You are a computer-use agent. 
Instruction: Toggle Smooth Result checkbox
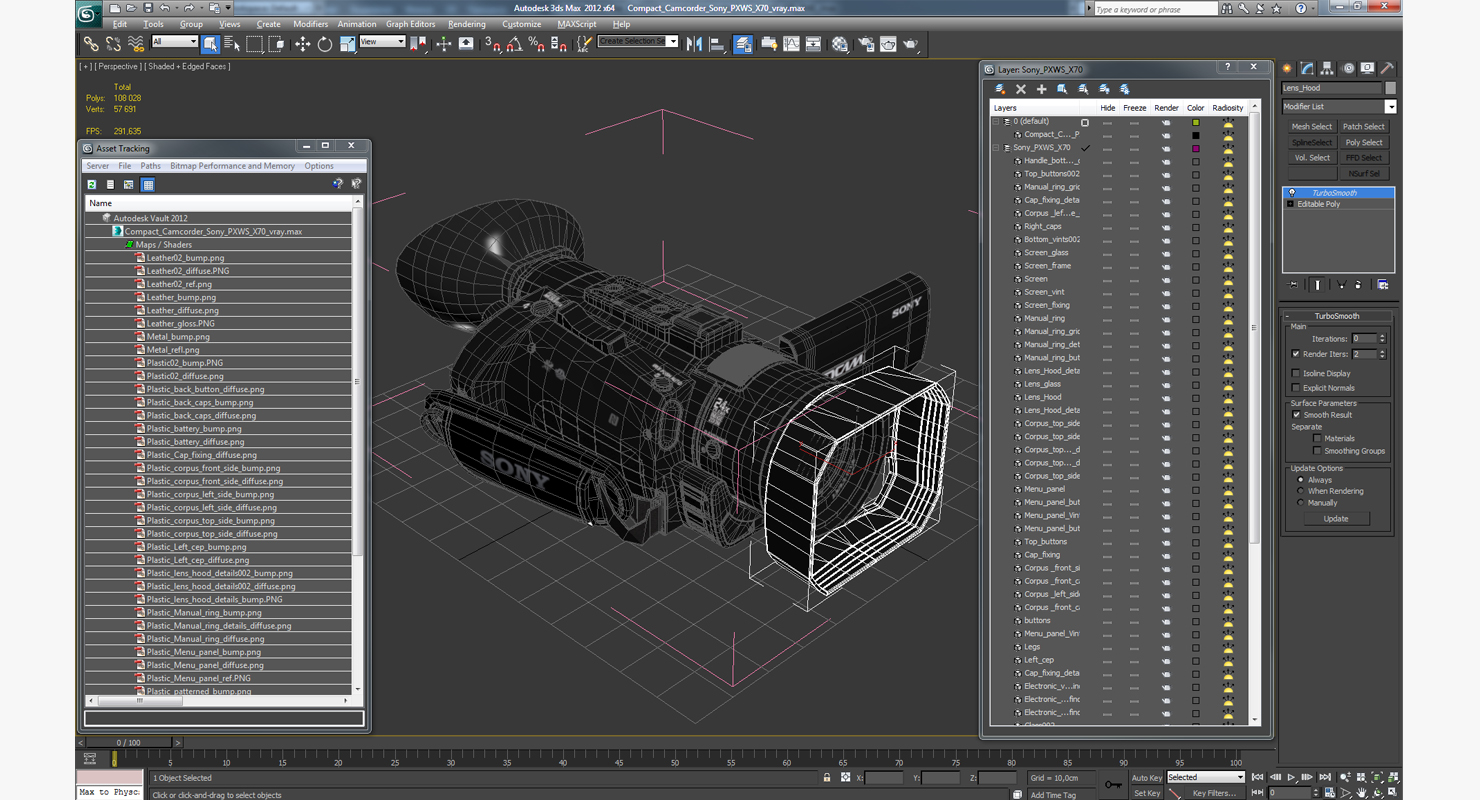tap(1296, 415)
